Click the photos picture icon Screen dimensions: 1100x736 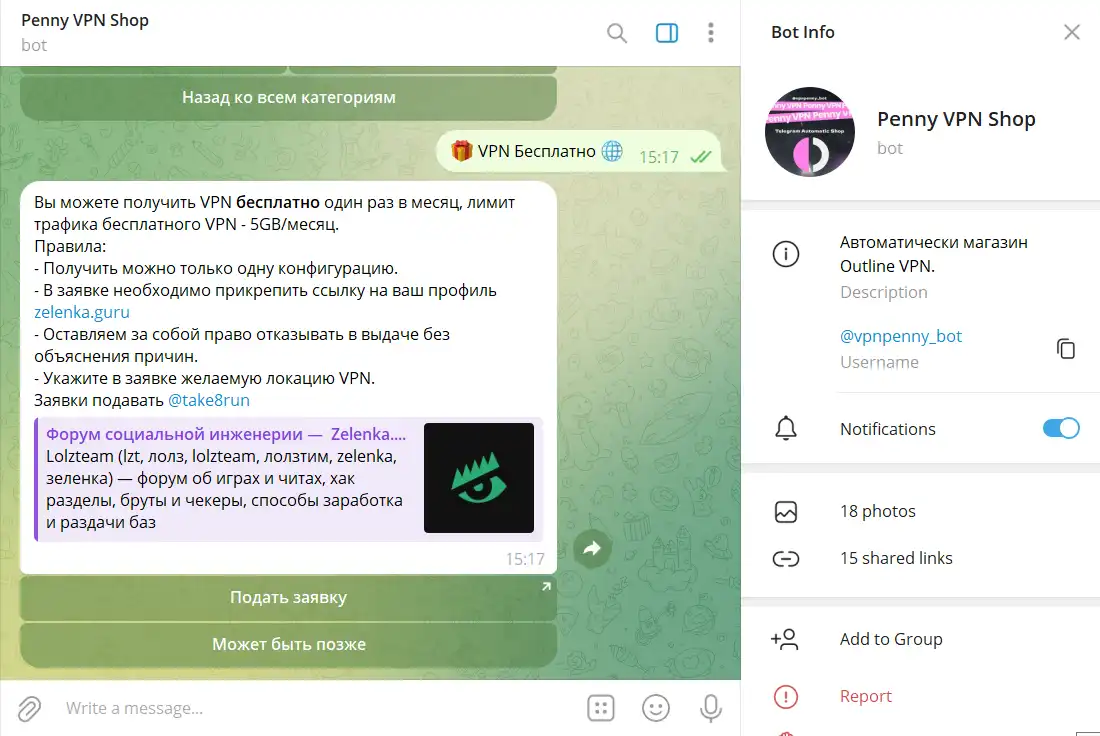point(786,511)
